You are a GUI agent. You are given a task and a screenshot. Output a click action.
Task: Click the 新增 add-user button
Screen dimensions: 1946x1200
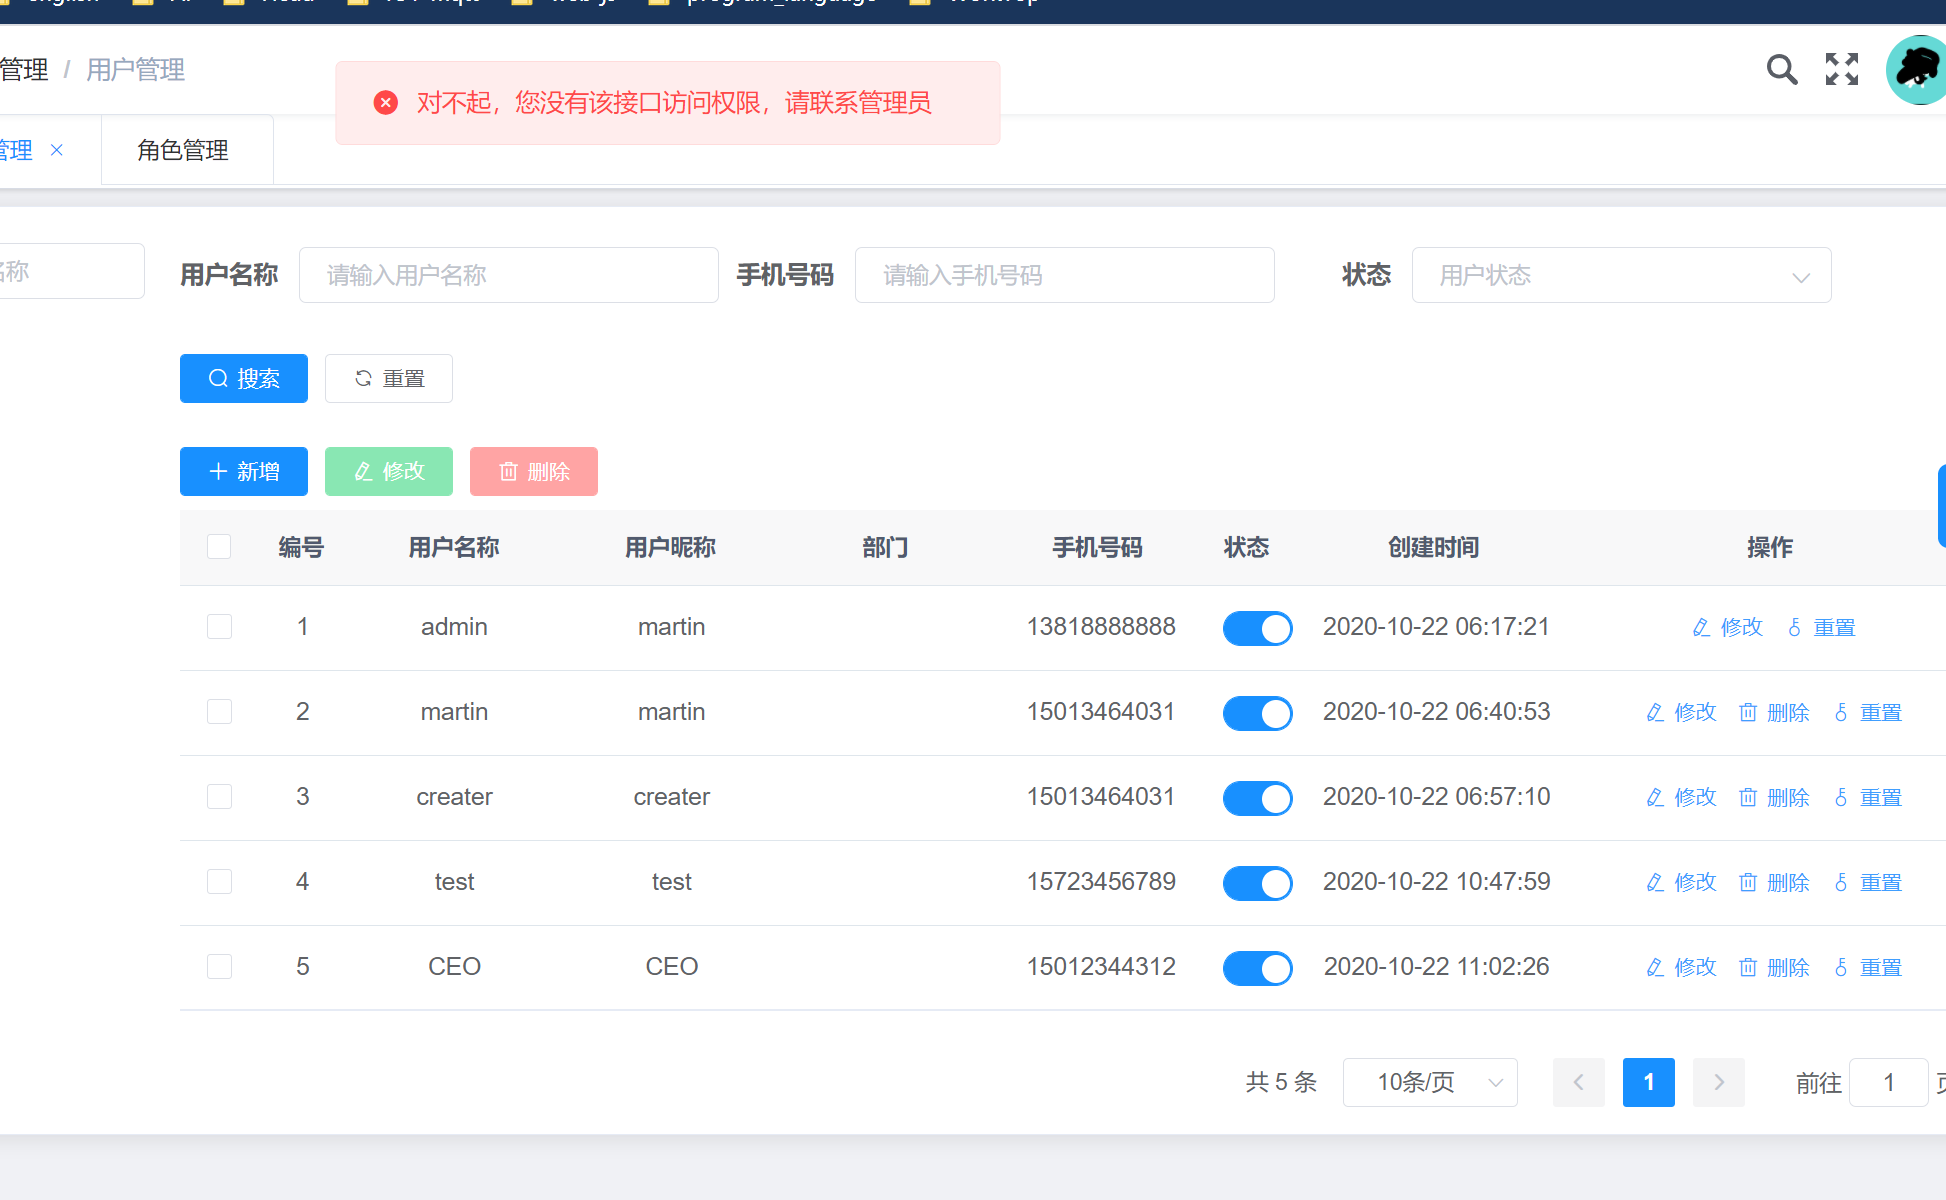[244, 472]
